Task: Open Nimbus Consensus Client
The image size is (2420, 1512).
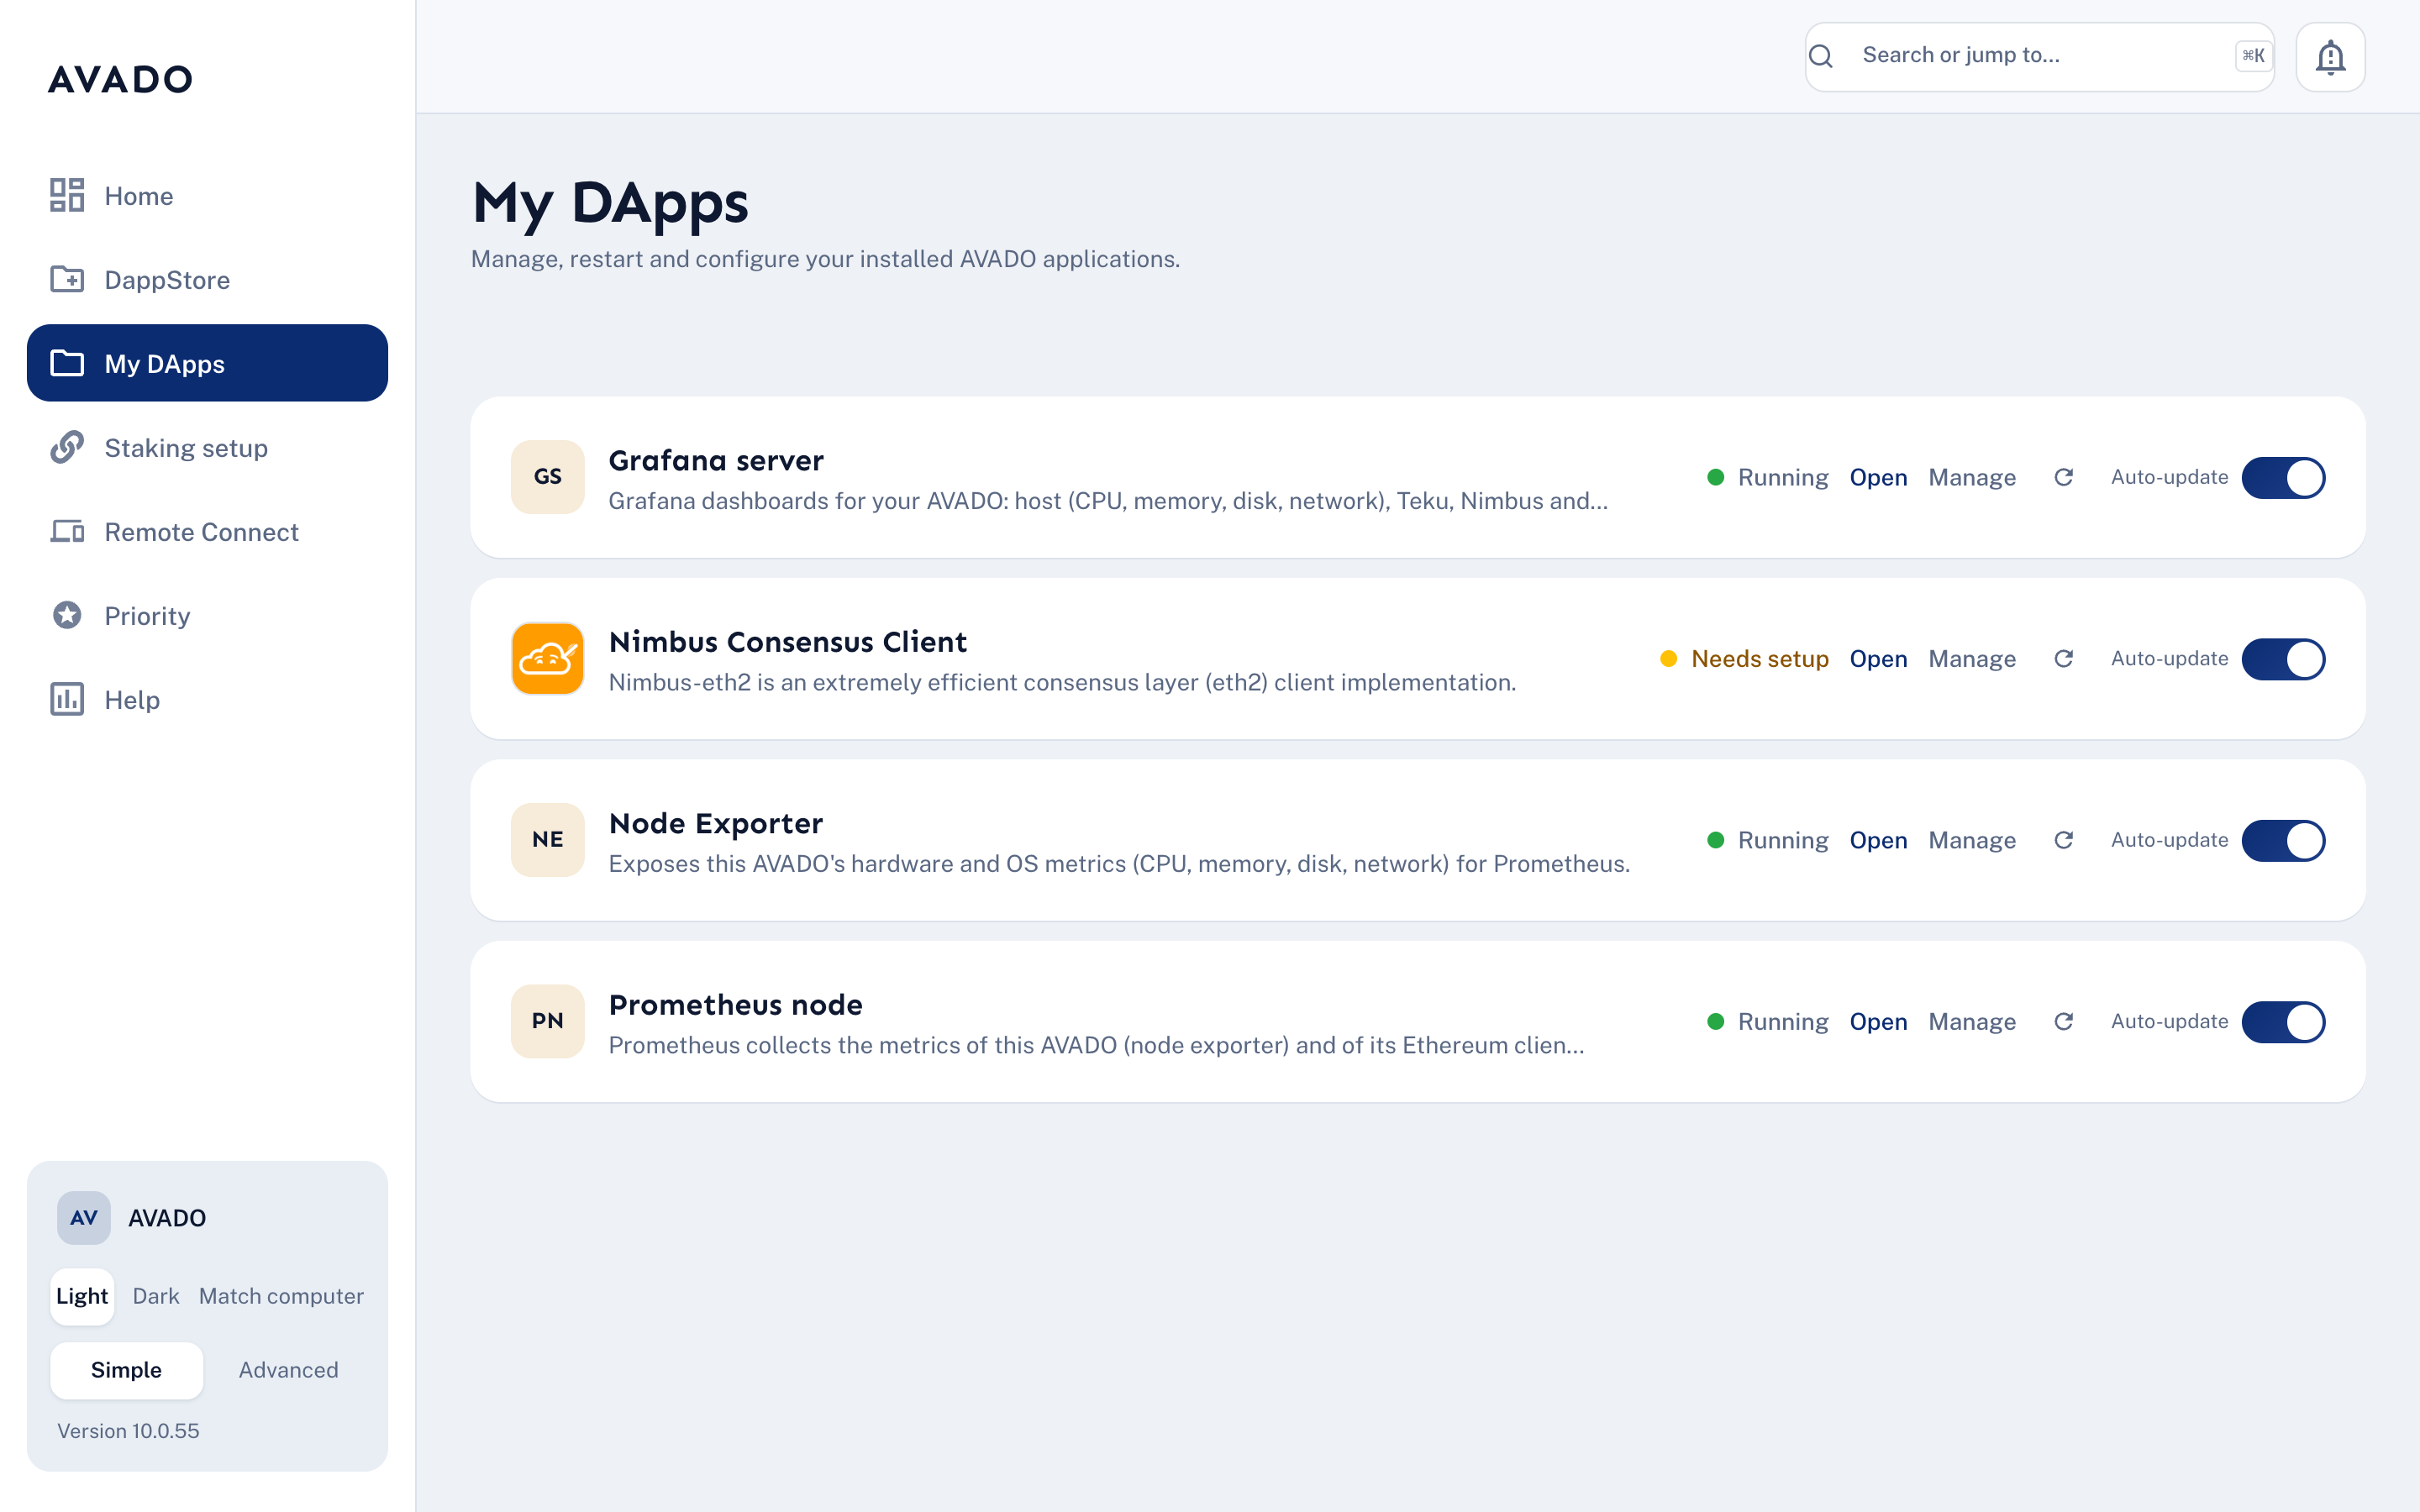Action: click(1878, 659)
